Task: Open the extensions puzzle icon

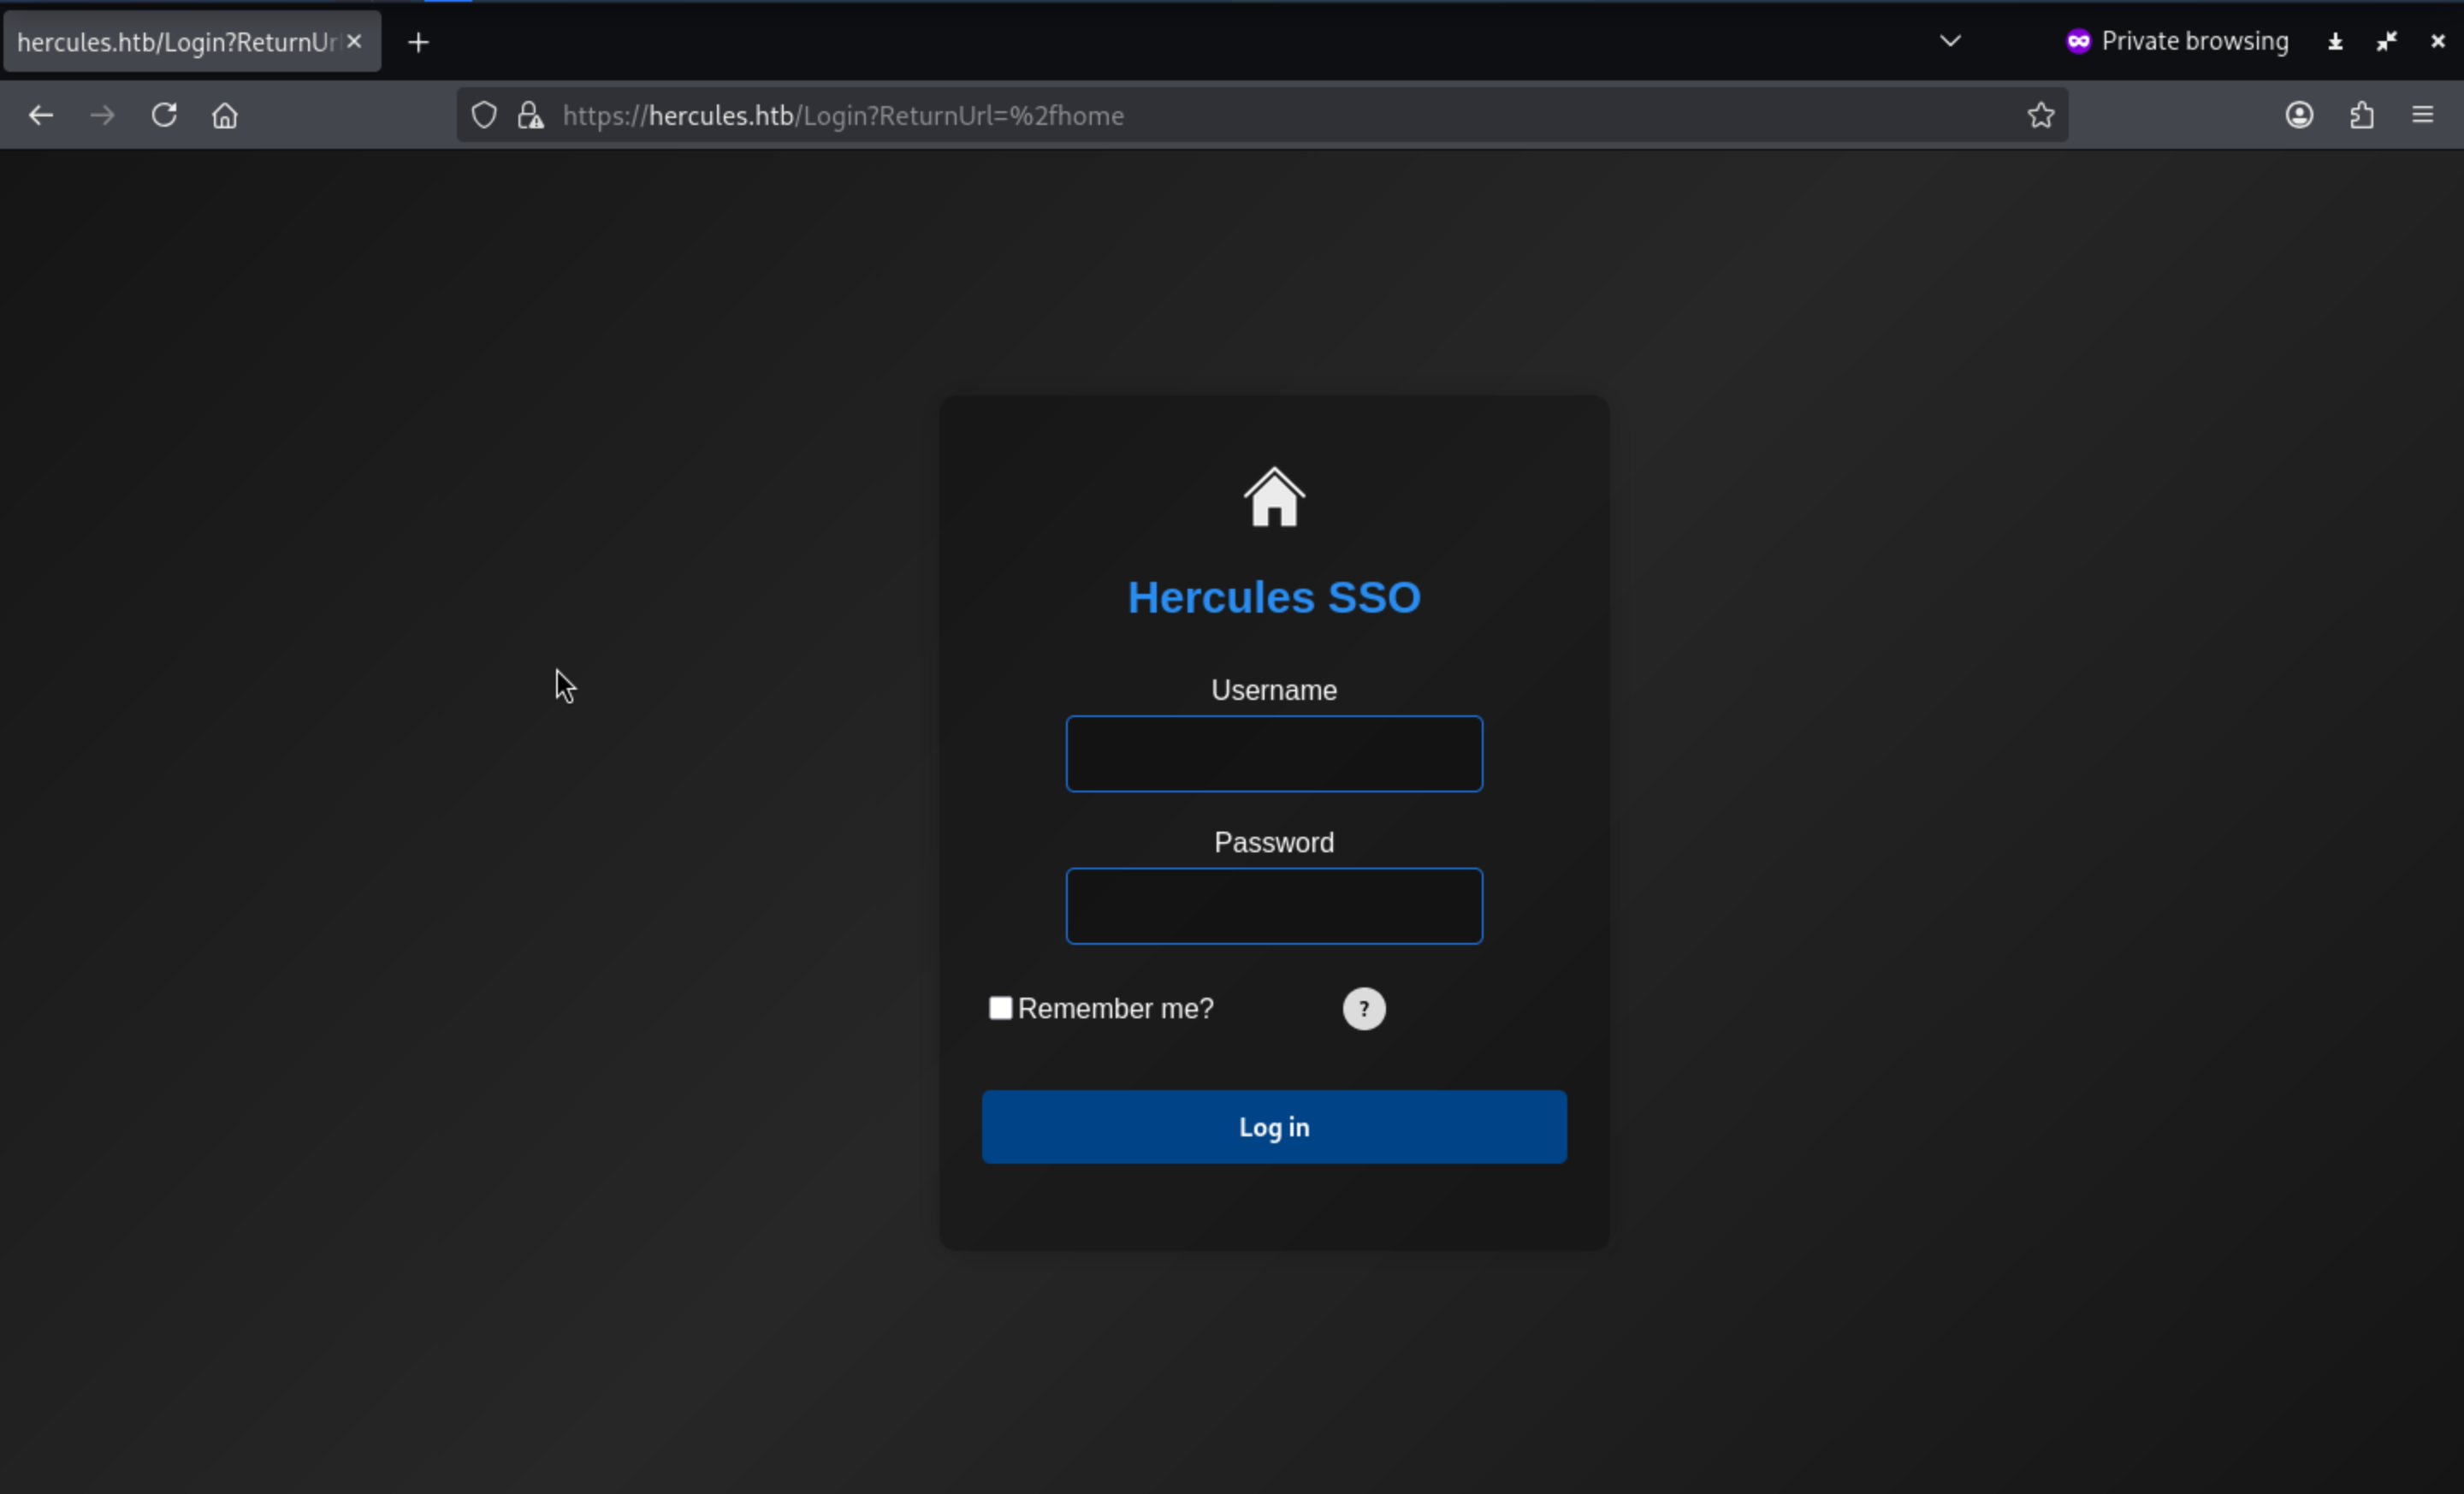Action: click(x=2361, y=115)
